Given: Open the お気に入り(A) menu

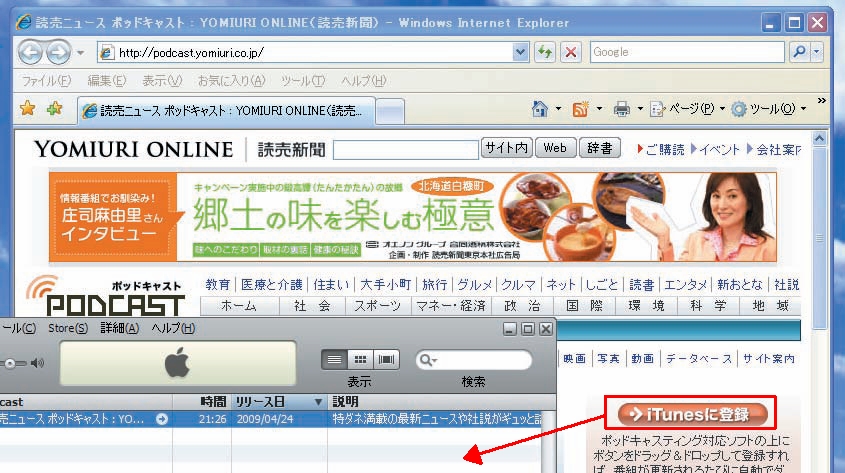Looking at the screenshot, I should pos(231,81).
